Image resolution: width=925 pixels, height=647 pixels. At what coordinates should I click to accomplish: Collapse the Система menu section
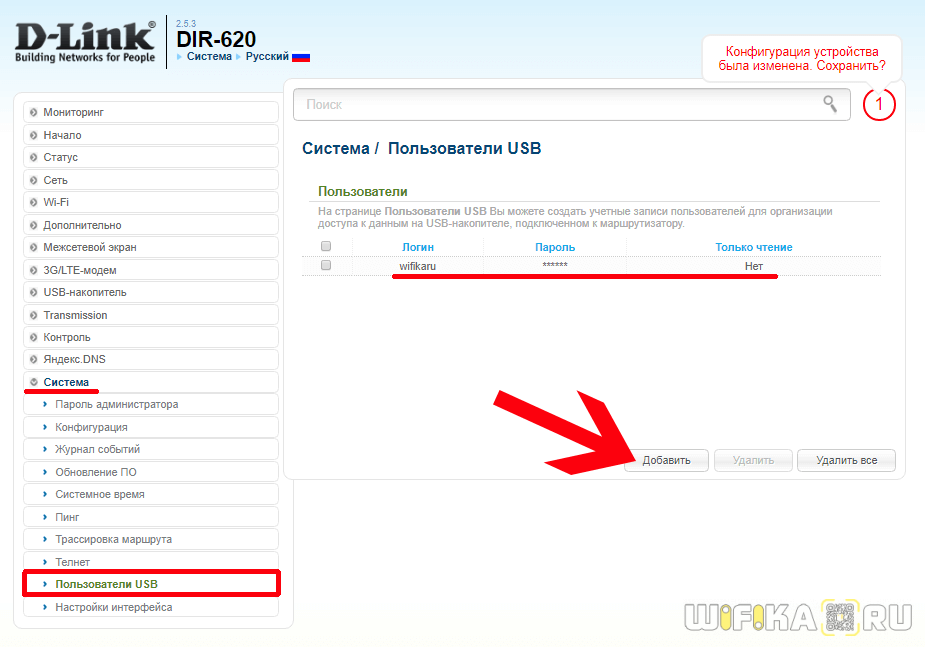click(66, 382)
